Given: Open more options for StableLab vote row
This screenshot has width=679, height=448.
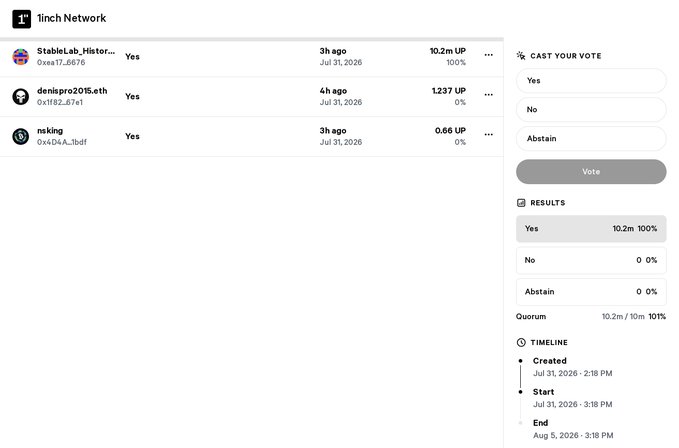Looking at the screenshot, I should [488, 55].
